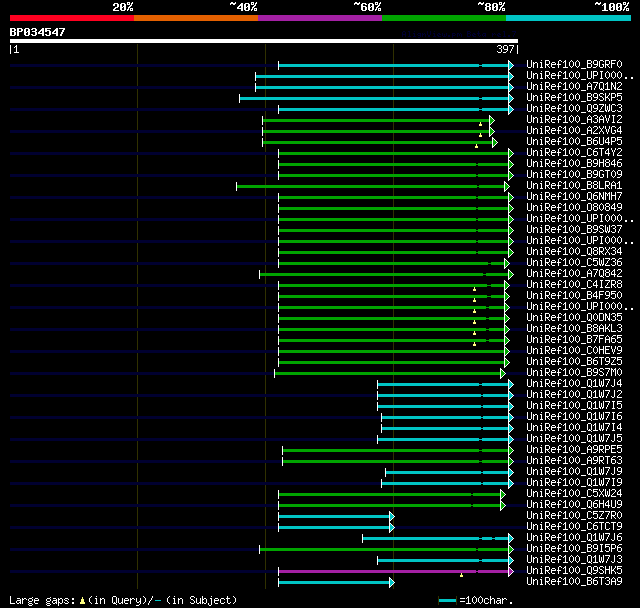Click the cyan ~100% identity legend segment

569,18
